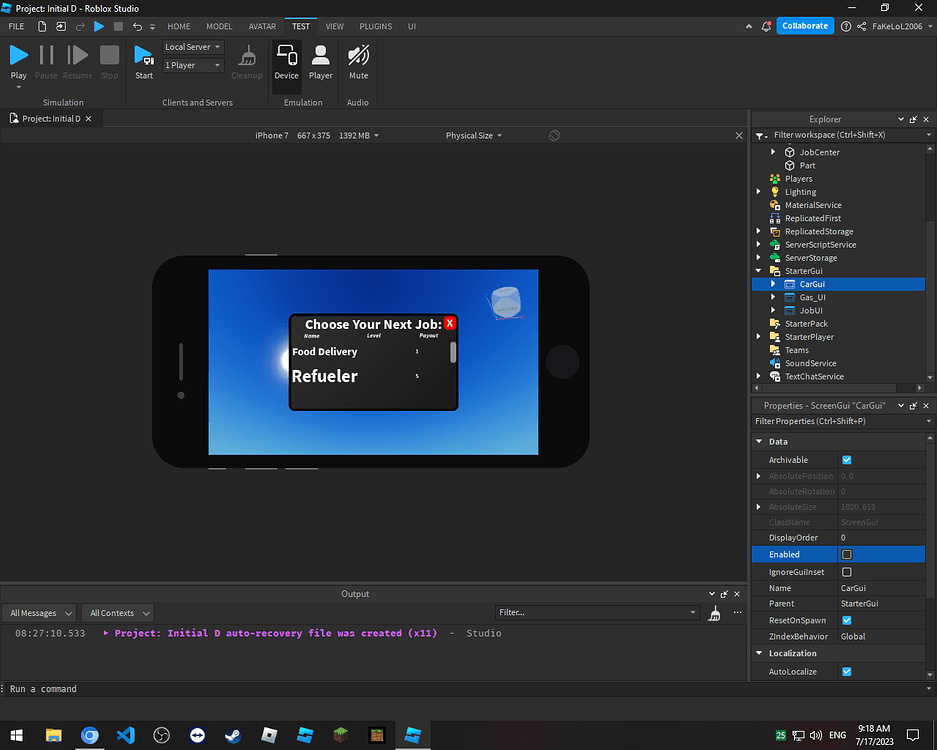Open the notifications bell icon
This screenshot has width=937, height=750.
click(766, 26)
